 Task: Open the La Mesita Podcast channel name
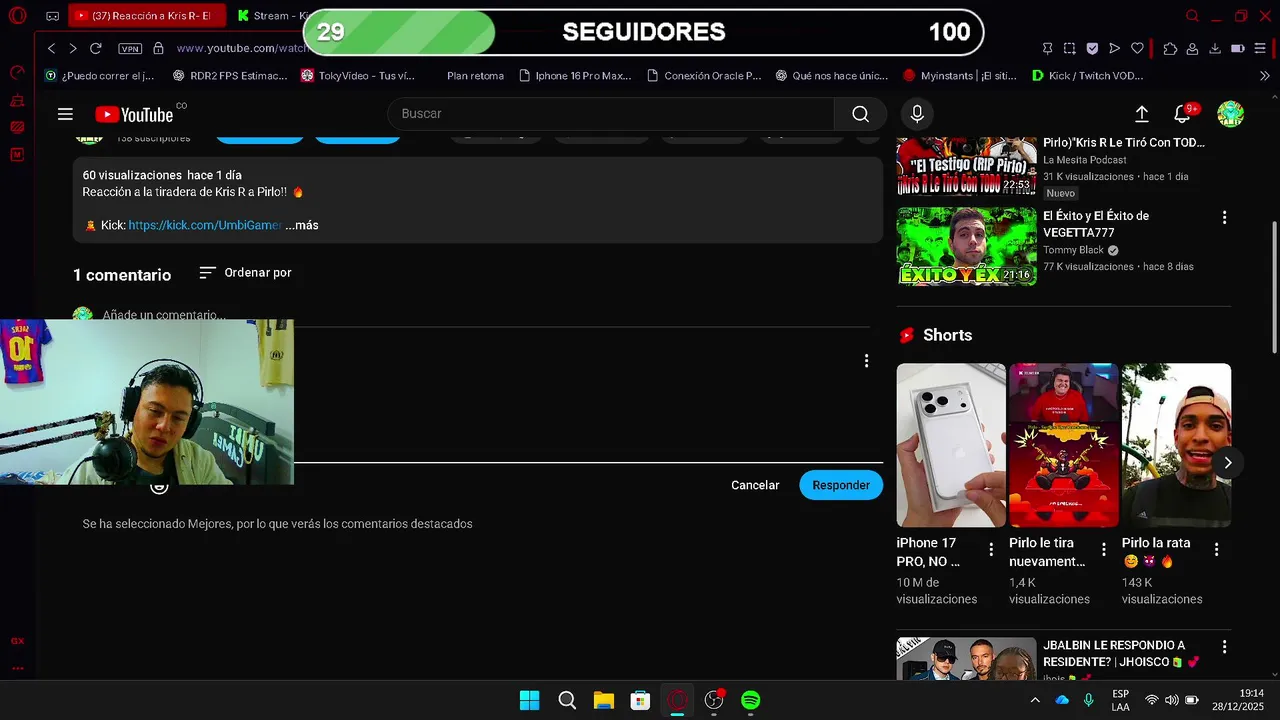click(x=1085, y=160)
